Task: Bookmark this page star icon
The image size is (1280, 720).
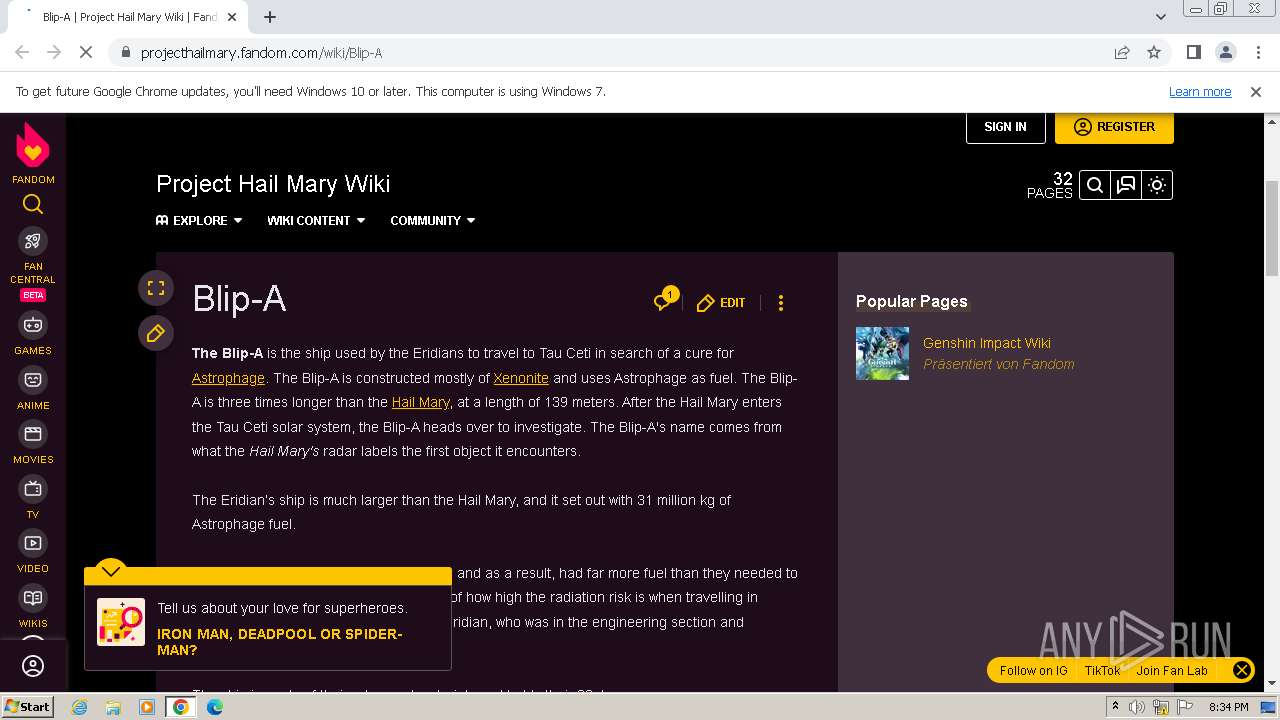Action: [x=1154, y=53]
